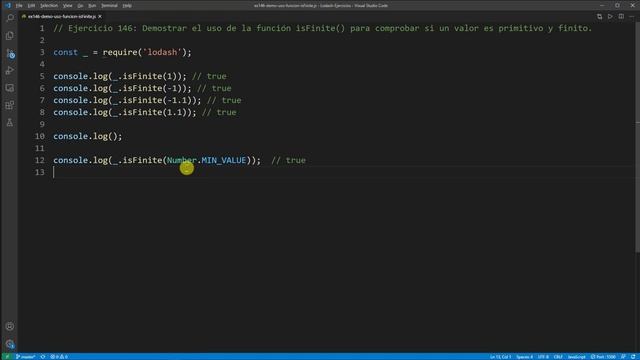Click Open Changes icon in editor toolbar
Viewport: 640px width, 360px height.
click(x=599, y=16)
